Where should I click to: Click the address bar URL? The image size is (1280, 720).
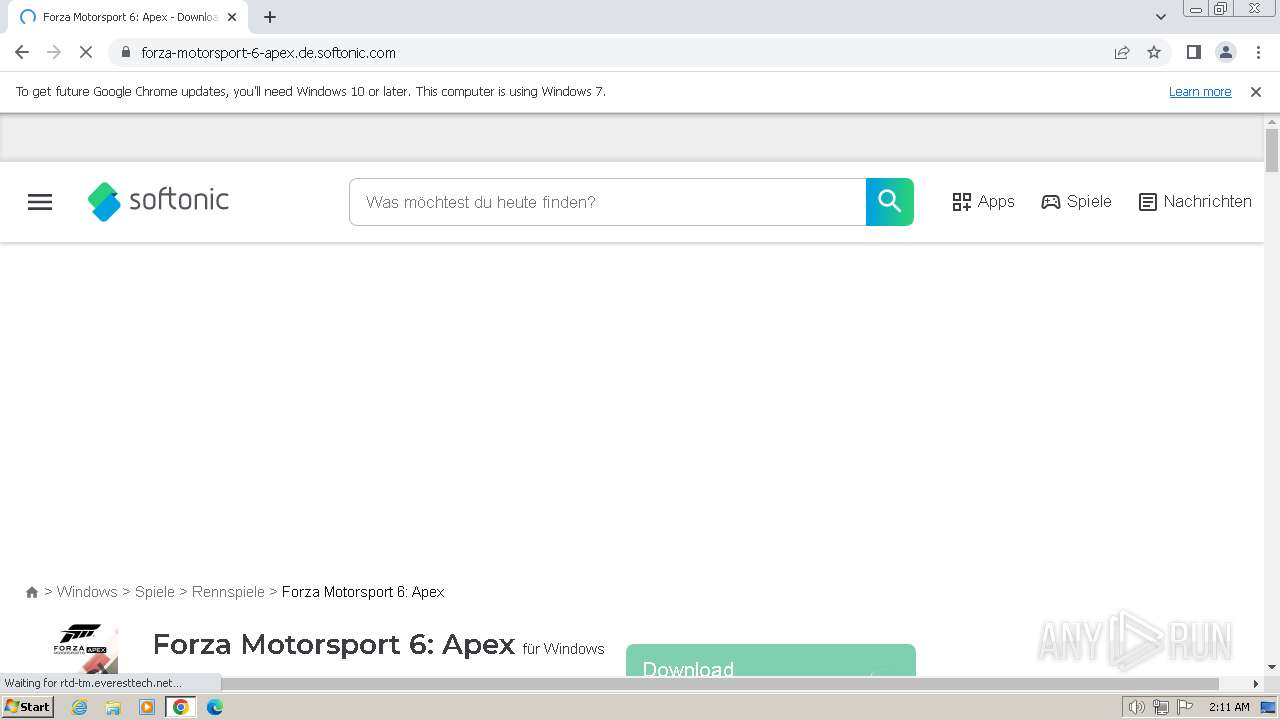(268, 52)
